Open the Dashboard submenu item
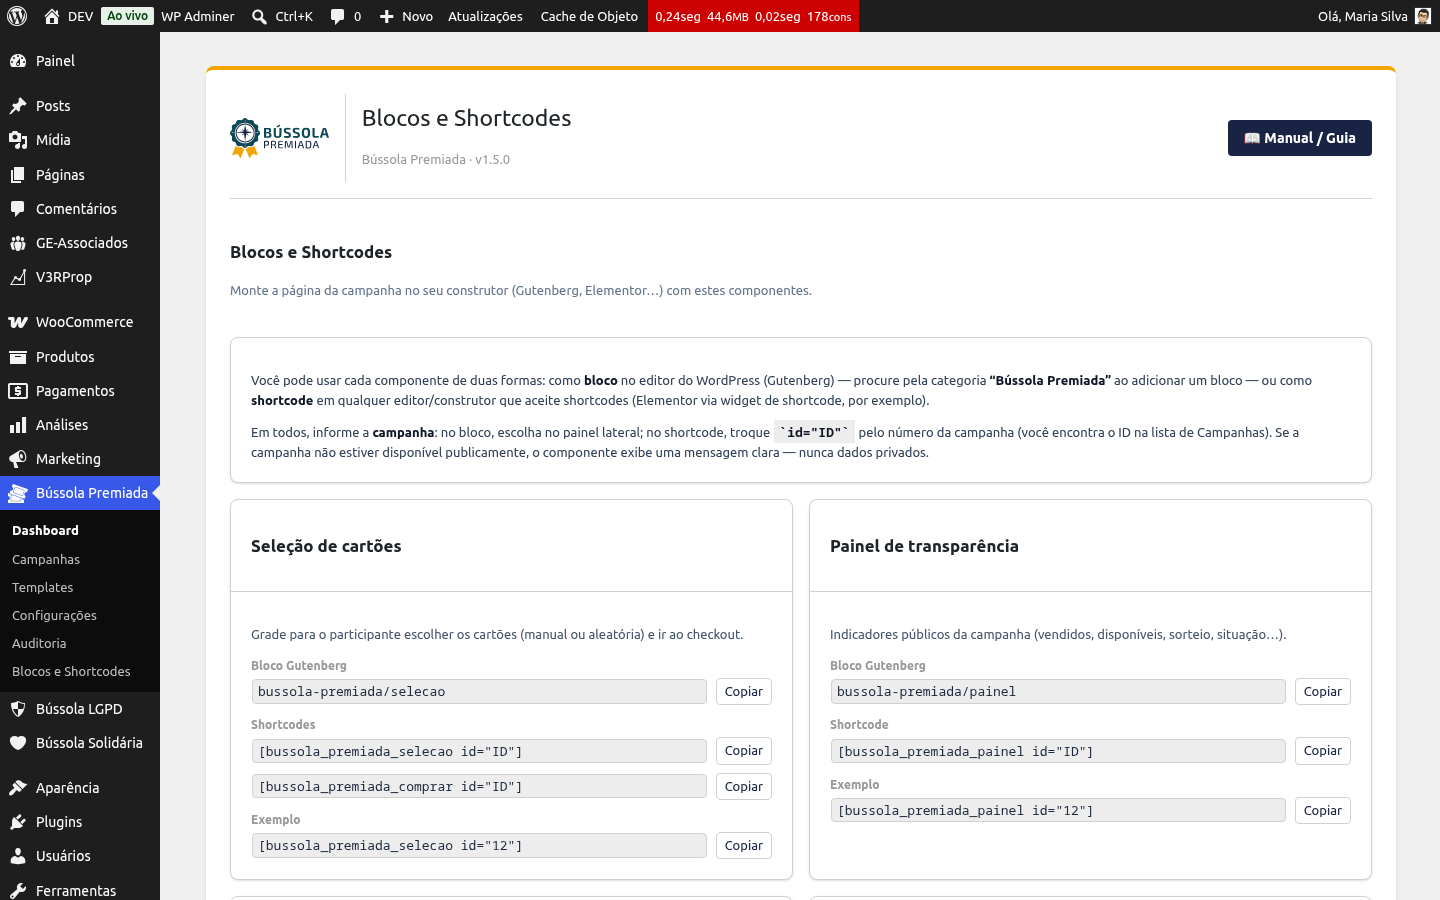This screenshot has width=1440, height=900. coord(45,531)
